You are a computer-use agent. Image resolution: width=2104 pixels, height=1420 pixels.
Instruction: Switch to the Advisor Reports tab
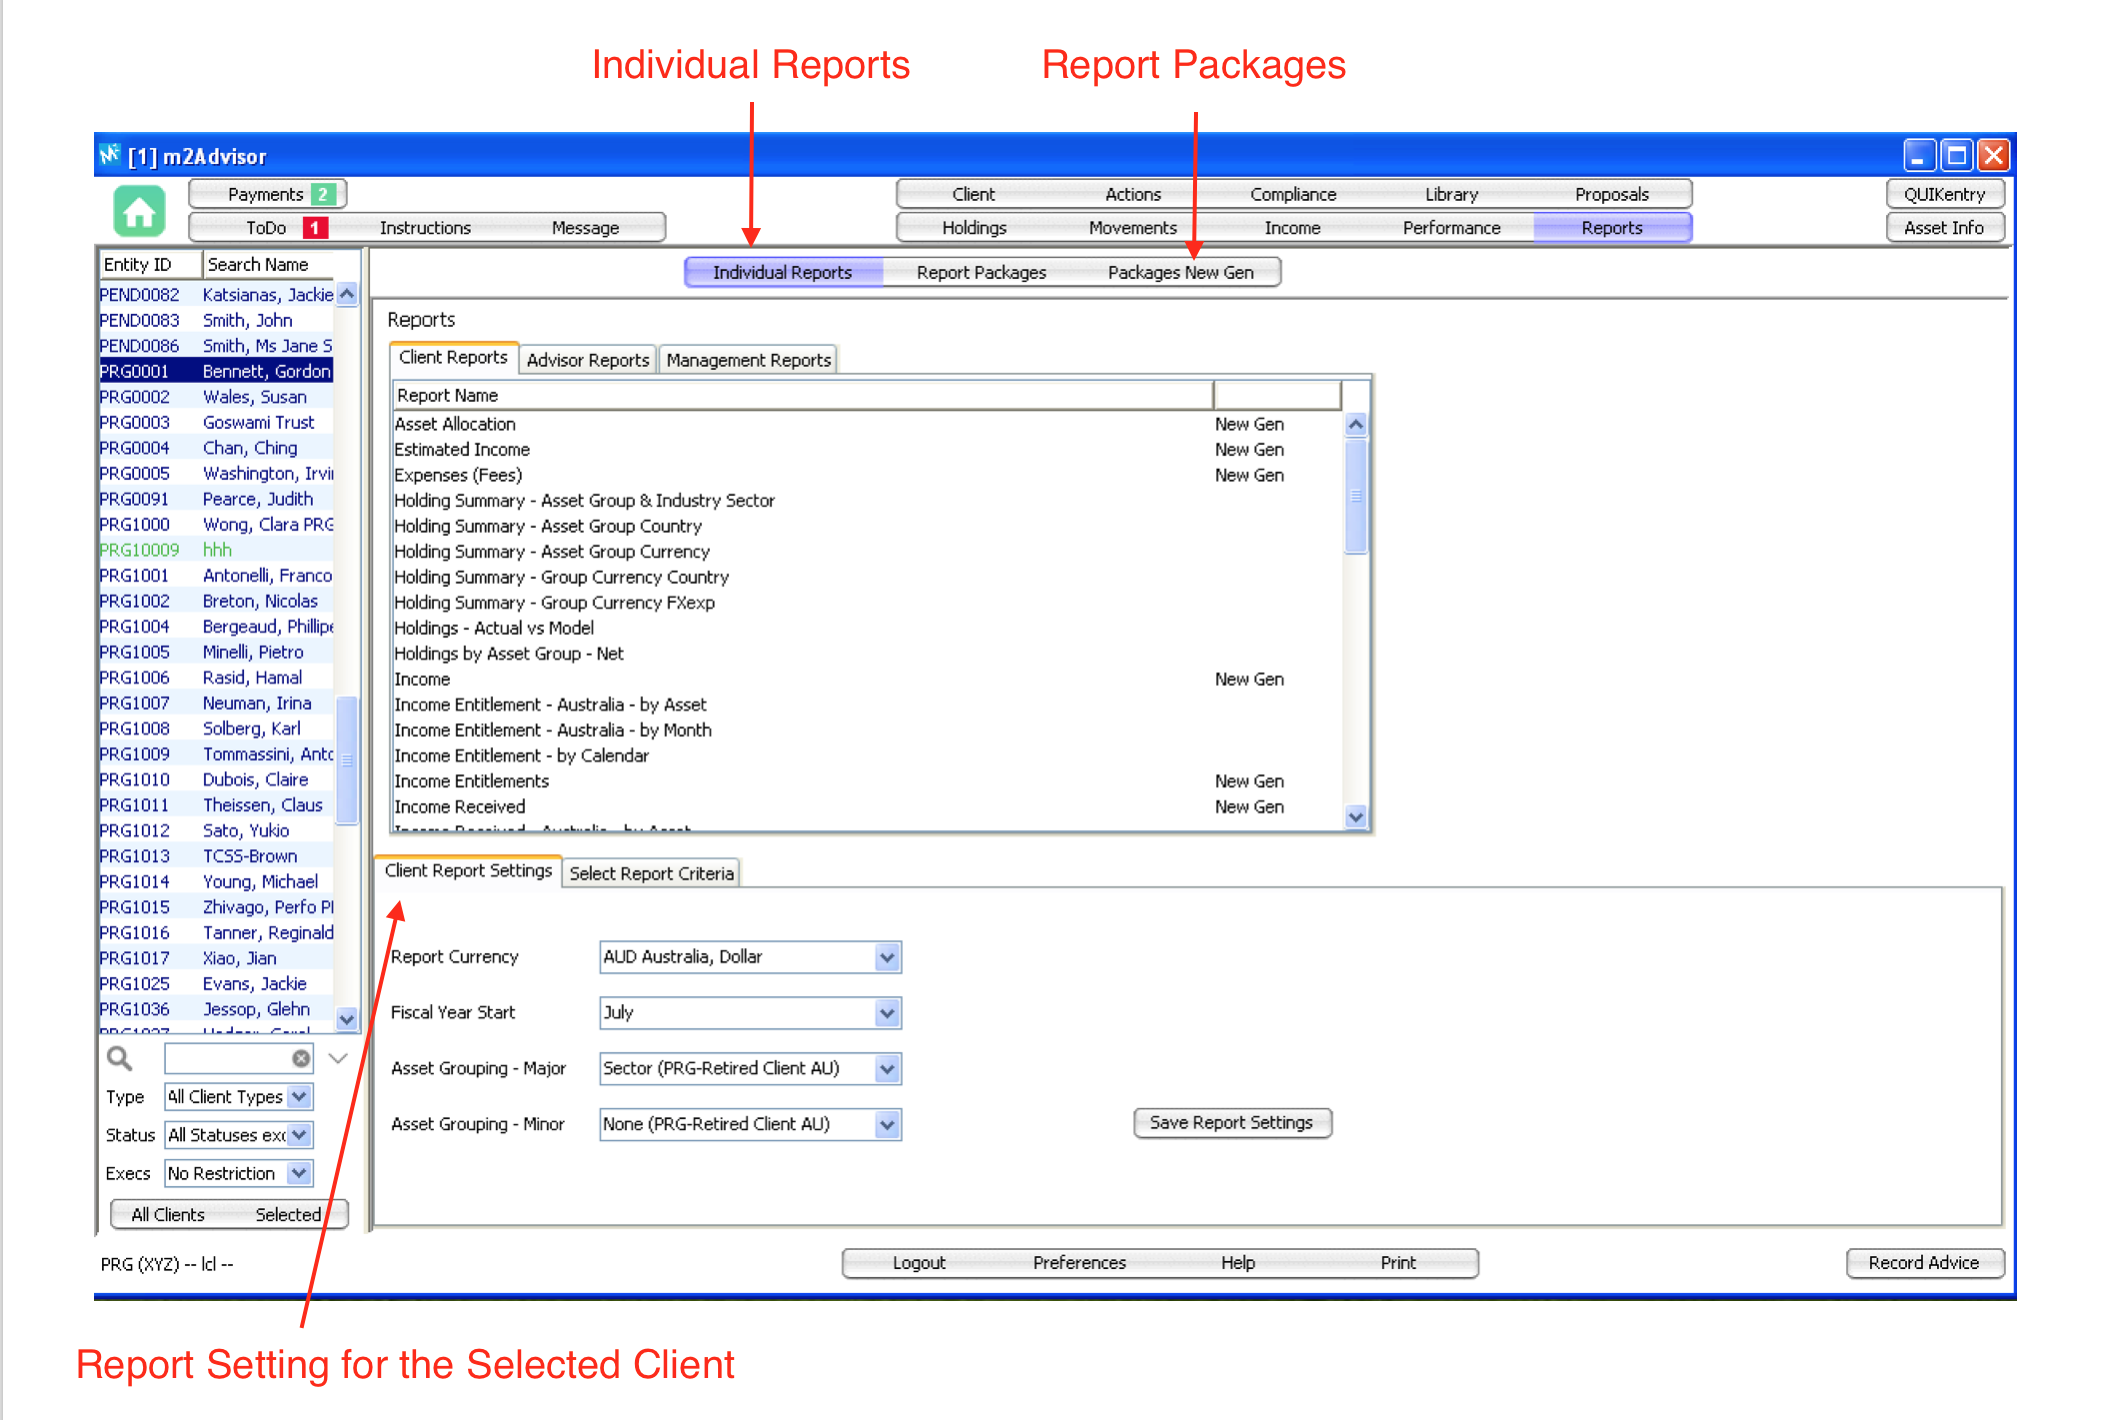click(x=588, y=360)
